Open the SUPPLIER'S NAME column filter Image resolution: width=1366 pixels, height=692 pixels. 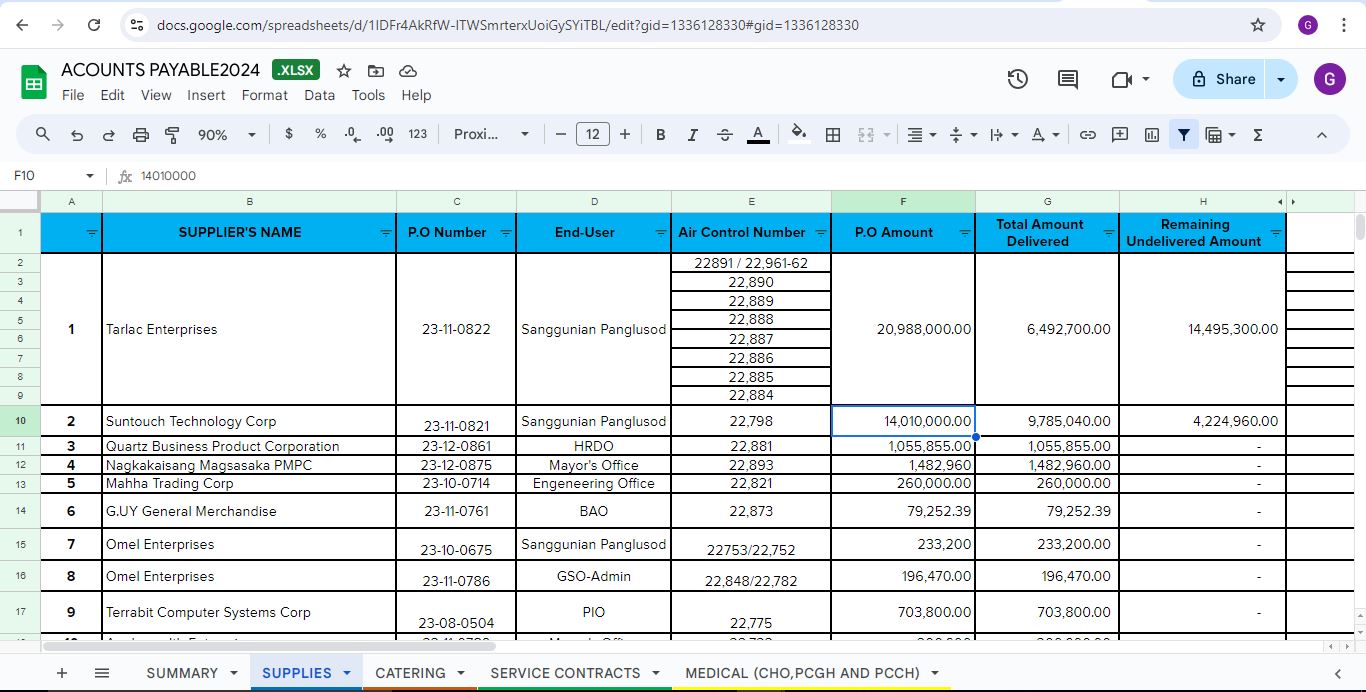[386, 233]
